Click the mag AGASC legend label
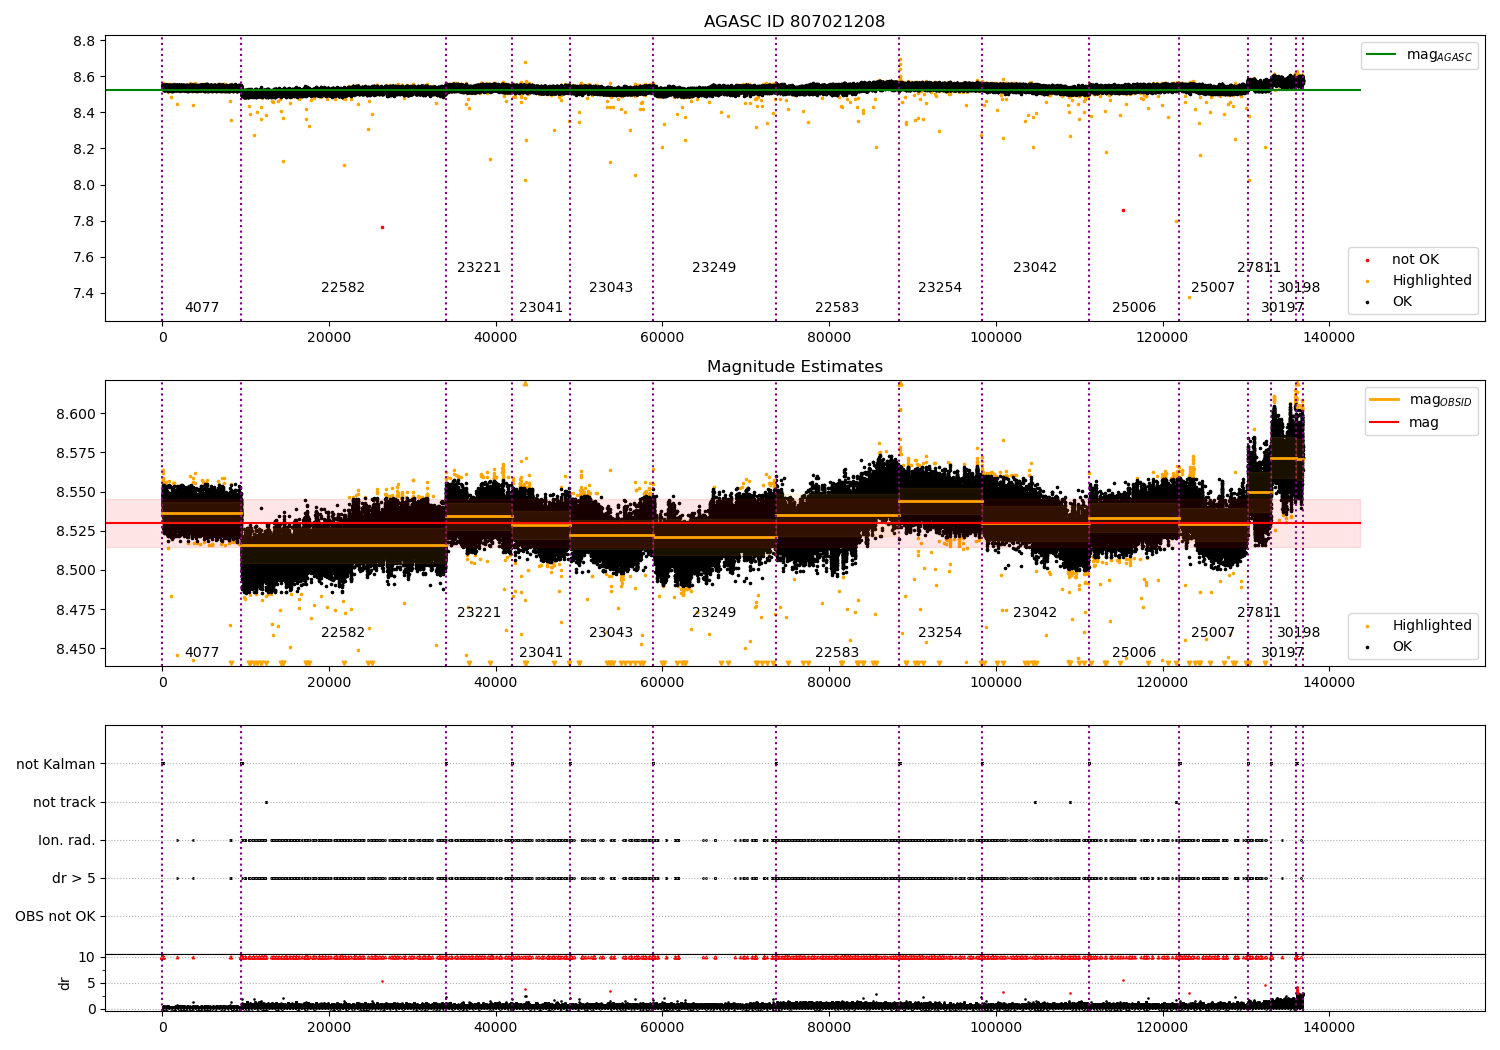The height and width of the screenshot is (1050, 1500). [x=1439, y=55]
